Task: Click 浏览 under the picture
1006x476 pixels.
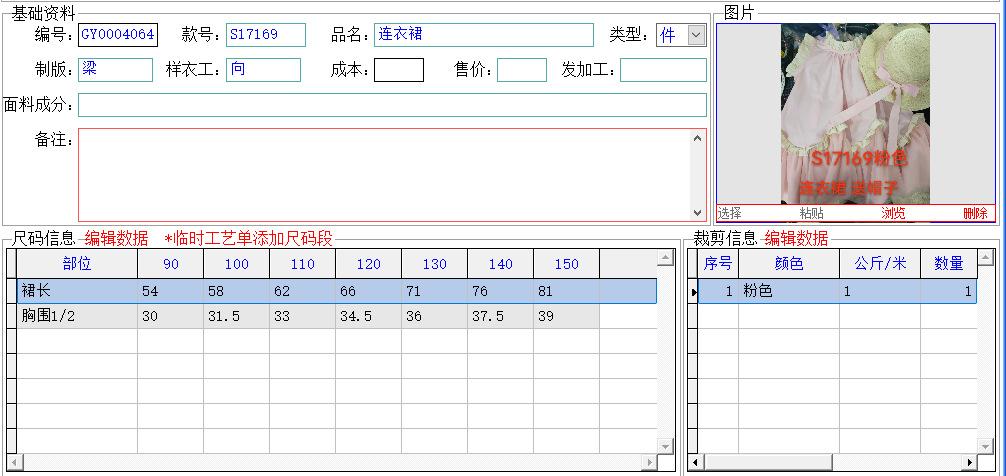Action: coord(893,214)
